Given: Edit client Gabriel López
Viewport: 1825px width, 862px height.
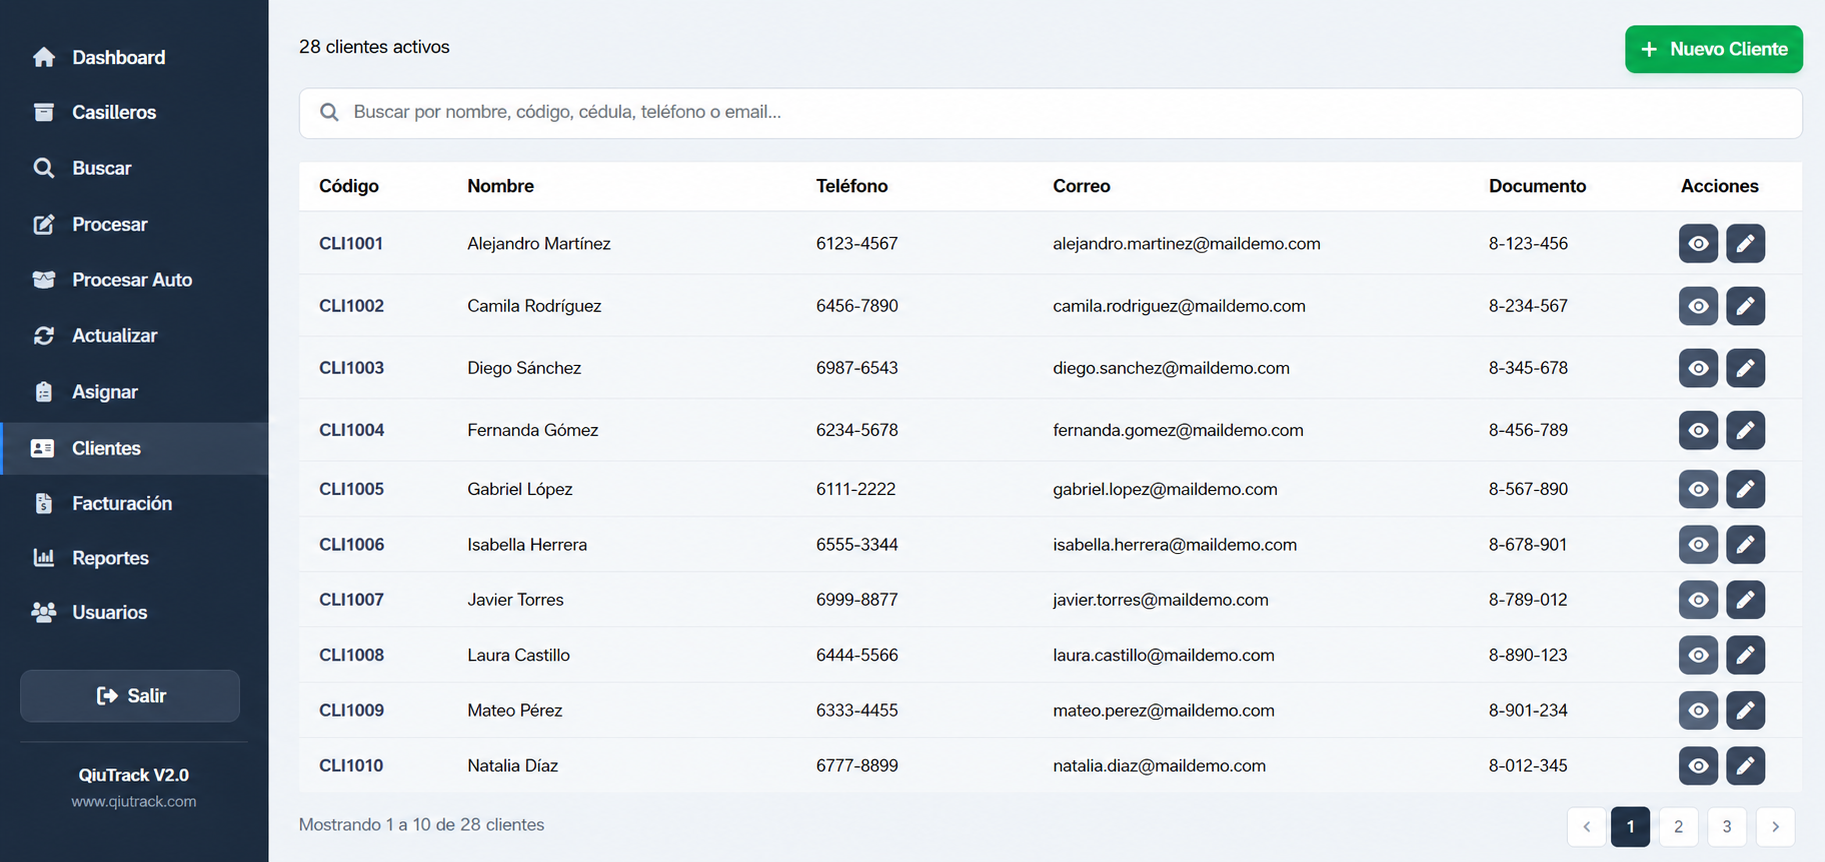Looking at the screenshot, I should click(1745, 489).
